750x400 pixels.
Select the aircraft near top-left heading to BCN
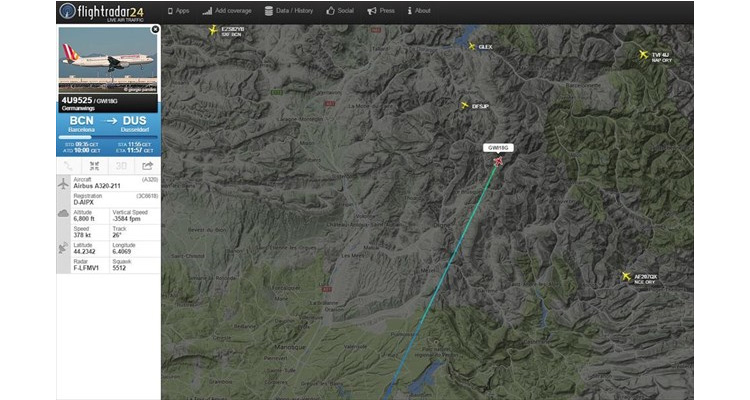pos(213,31)
